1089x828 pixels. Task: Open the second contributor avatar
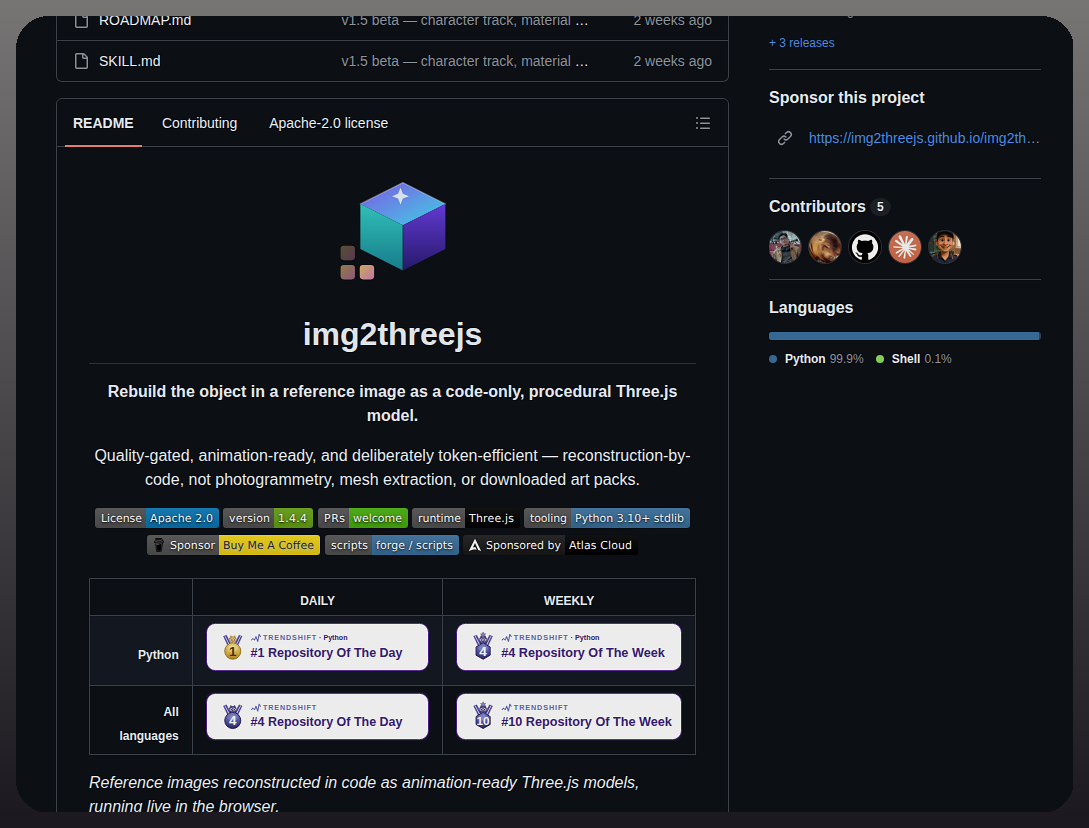825,247
